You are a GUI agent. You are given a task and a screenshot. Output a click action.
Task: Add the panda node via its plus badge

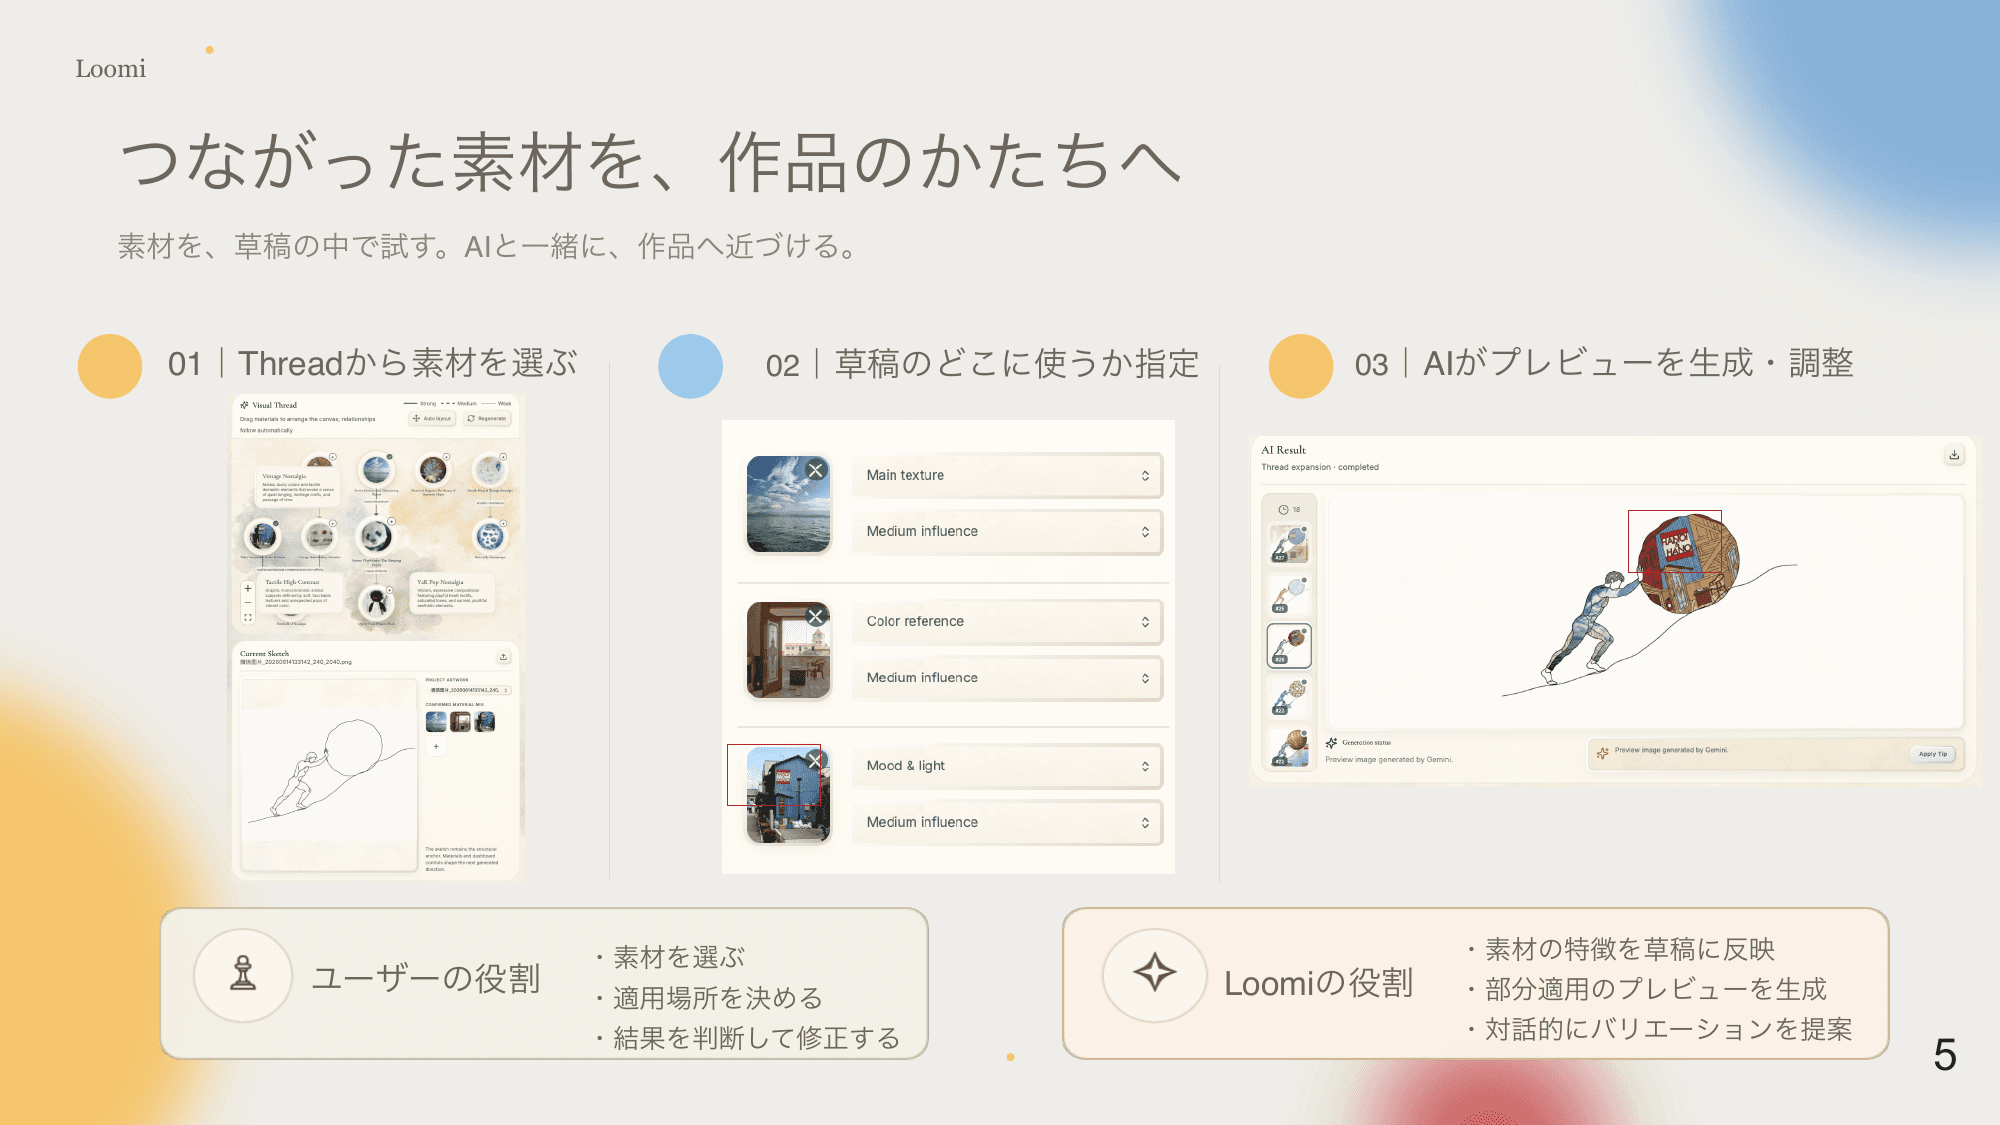point(391,522)
